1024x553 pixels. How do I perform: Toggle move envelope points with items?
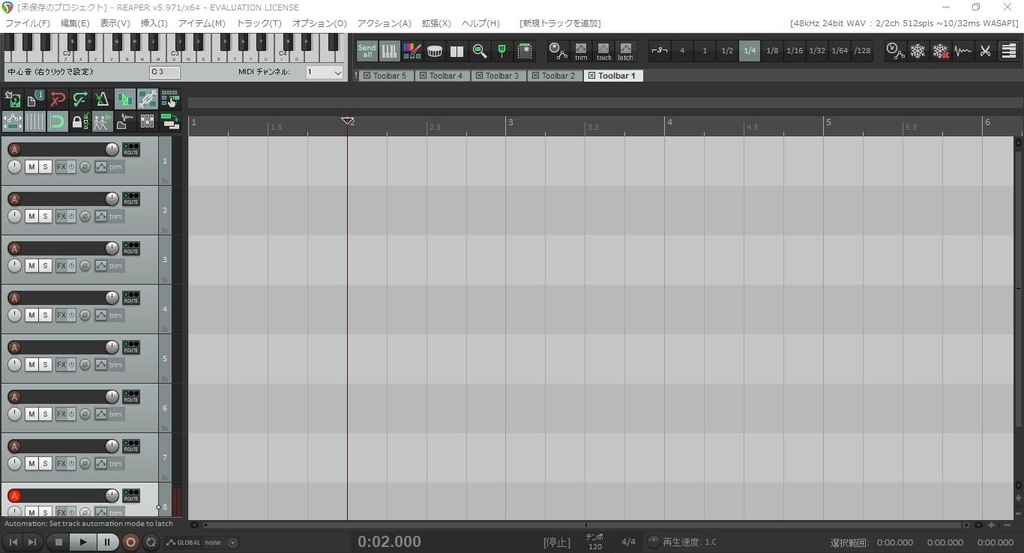12,121
